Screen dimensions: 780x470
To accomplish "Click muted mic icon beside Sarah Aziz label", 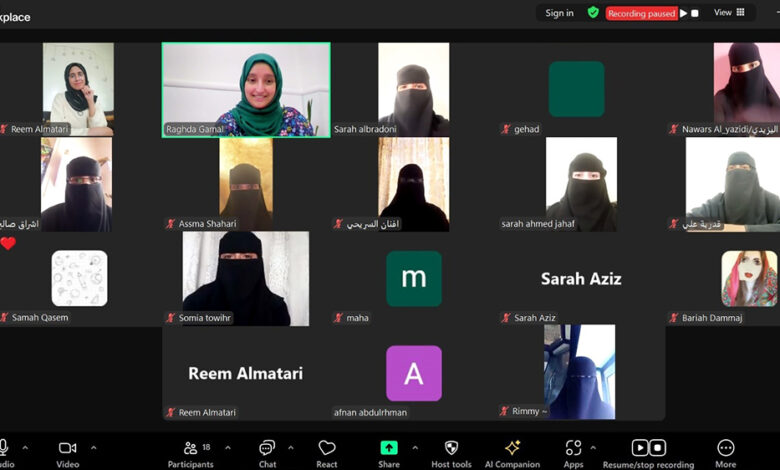I will pos(506,318).
